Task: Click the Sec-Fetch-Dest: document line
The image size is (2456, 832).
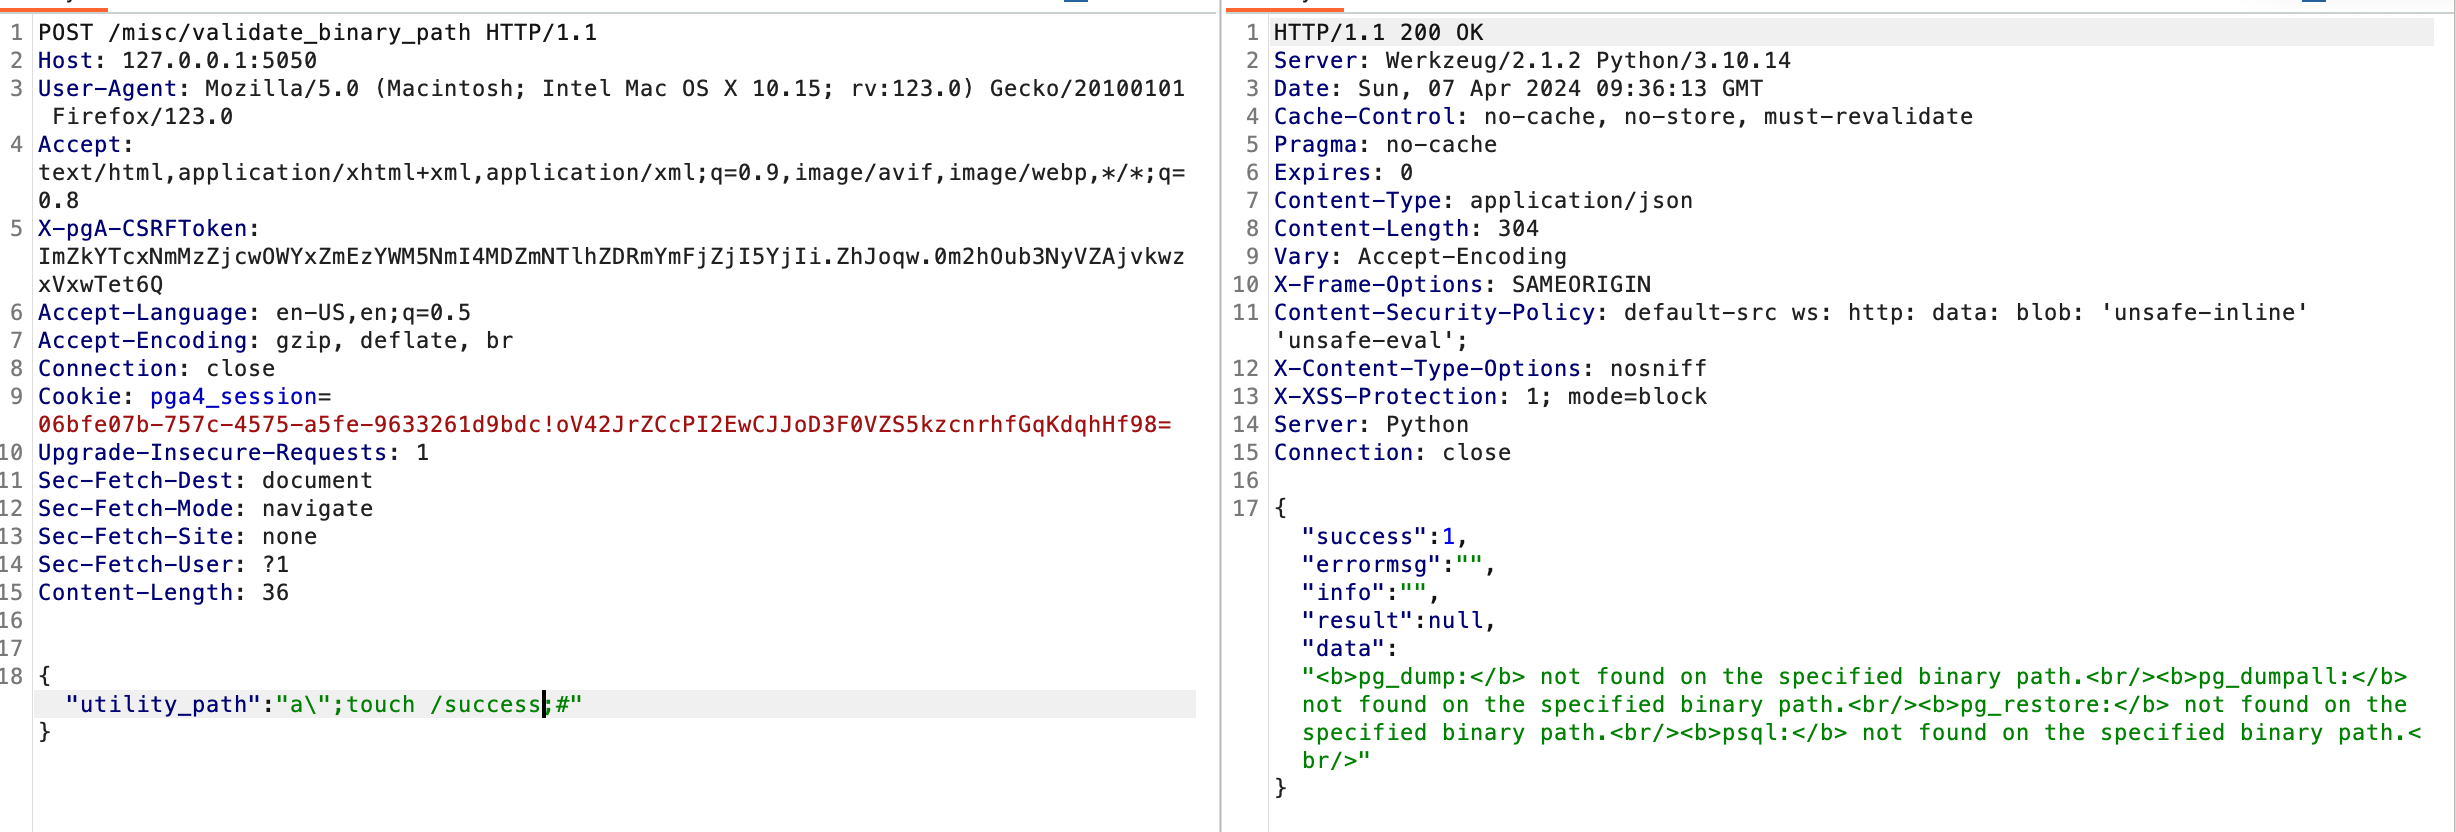Action: [x=205, y=481]
